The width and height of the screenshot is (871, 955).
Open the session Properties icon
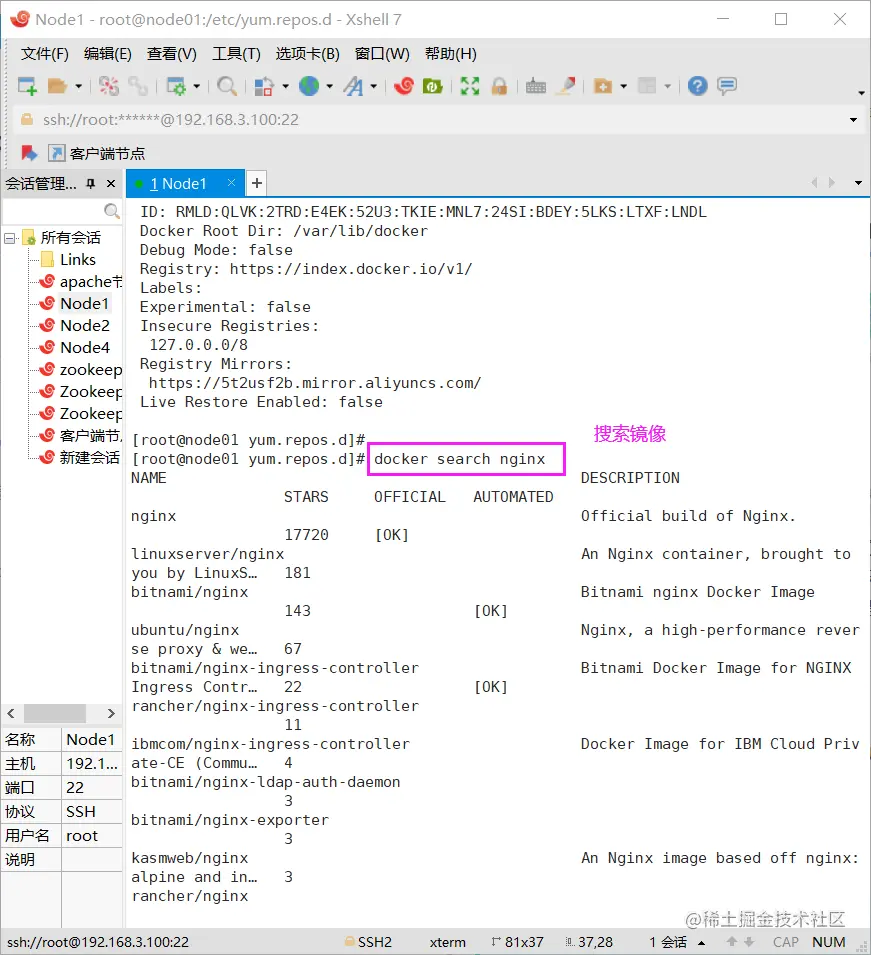click(176, 86)
